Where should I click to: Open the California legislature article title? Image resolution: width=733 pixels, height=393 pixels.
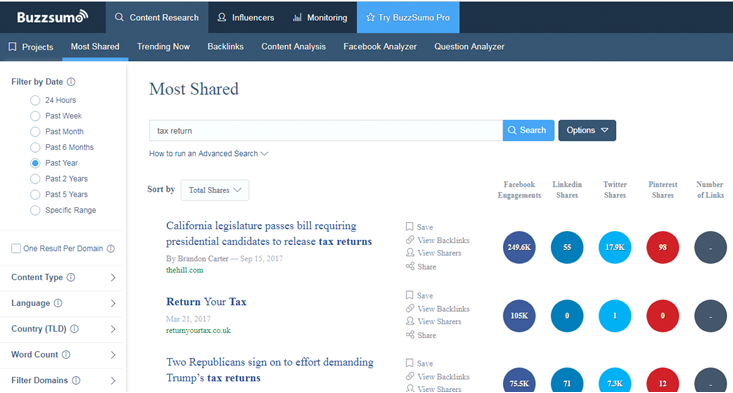click(269, 233)
